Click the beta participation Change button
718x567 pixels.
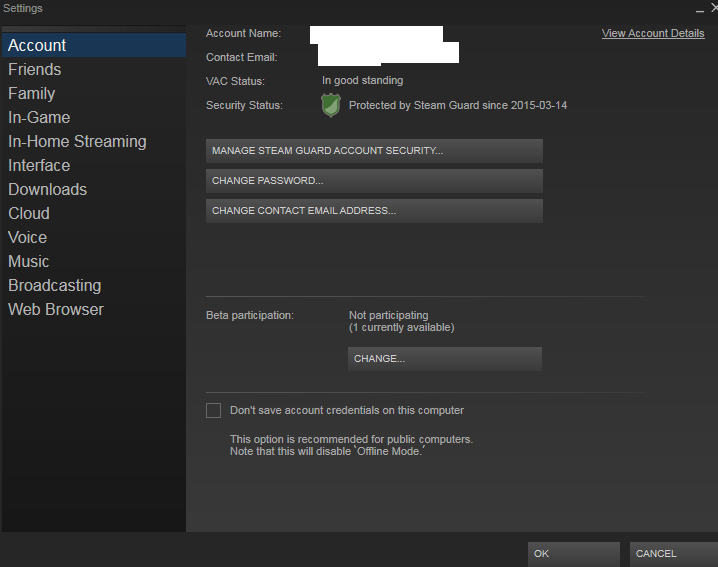point(445,359)
